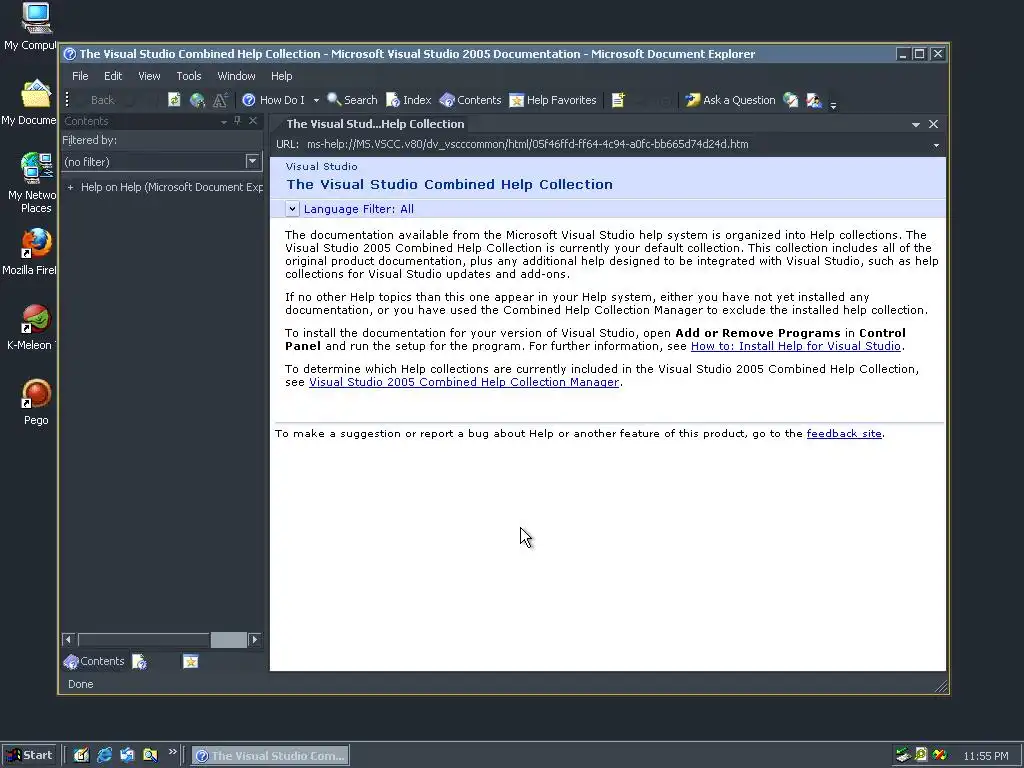Viewport: 1024px width, 768px height.
Task: Click The Visual Studio Com... taskbar button
Action: (x=270, y=756)
